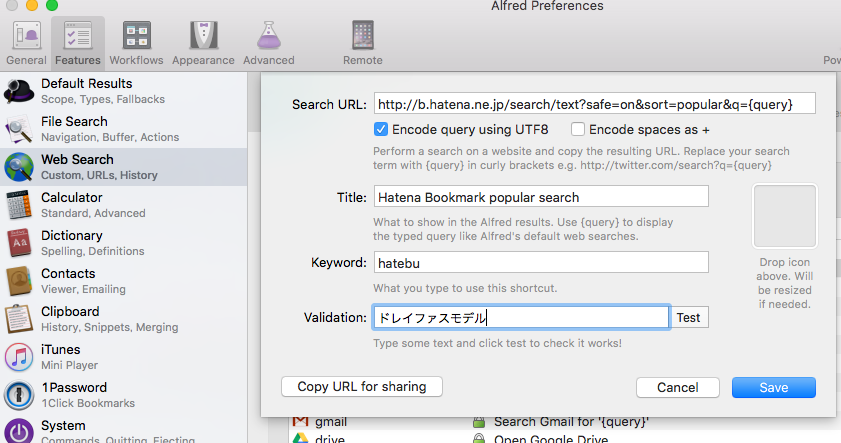Select File Search feature row

(x=123, y=129)
